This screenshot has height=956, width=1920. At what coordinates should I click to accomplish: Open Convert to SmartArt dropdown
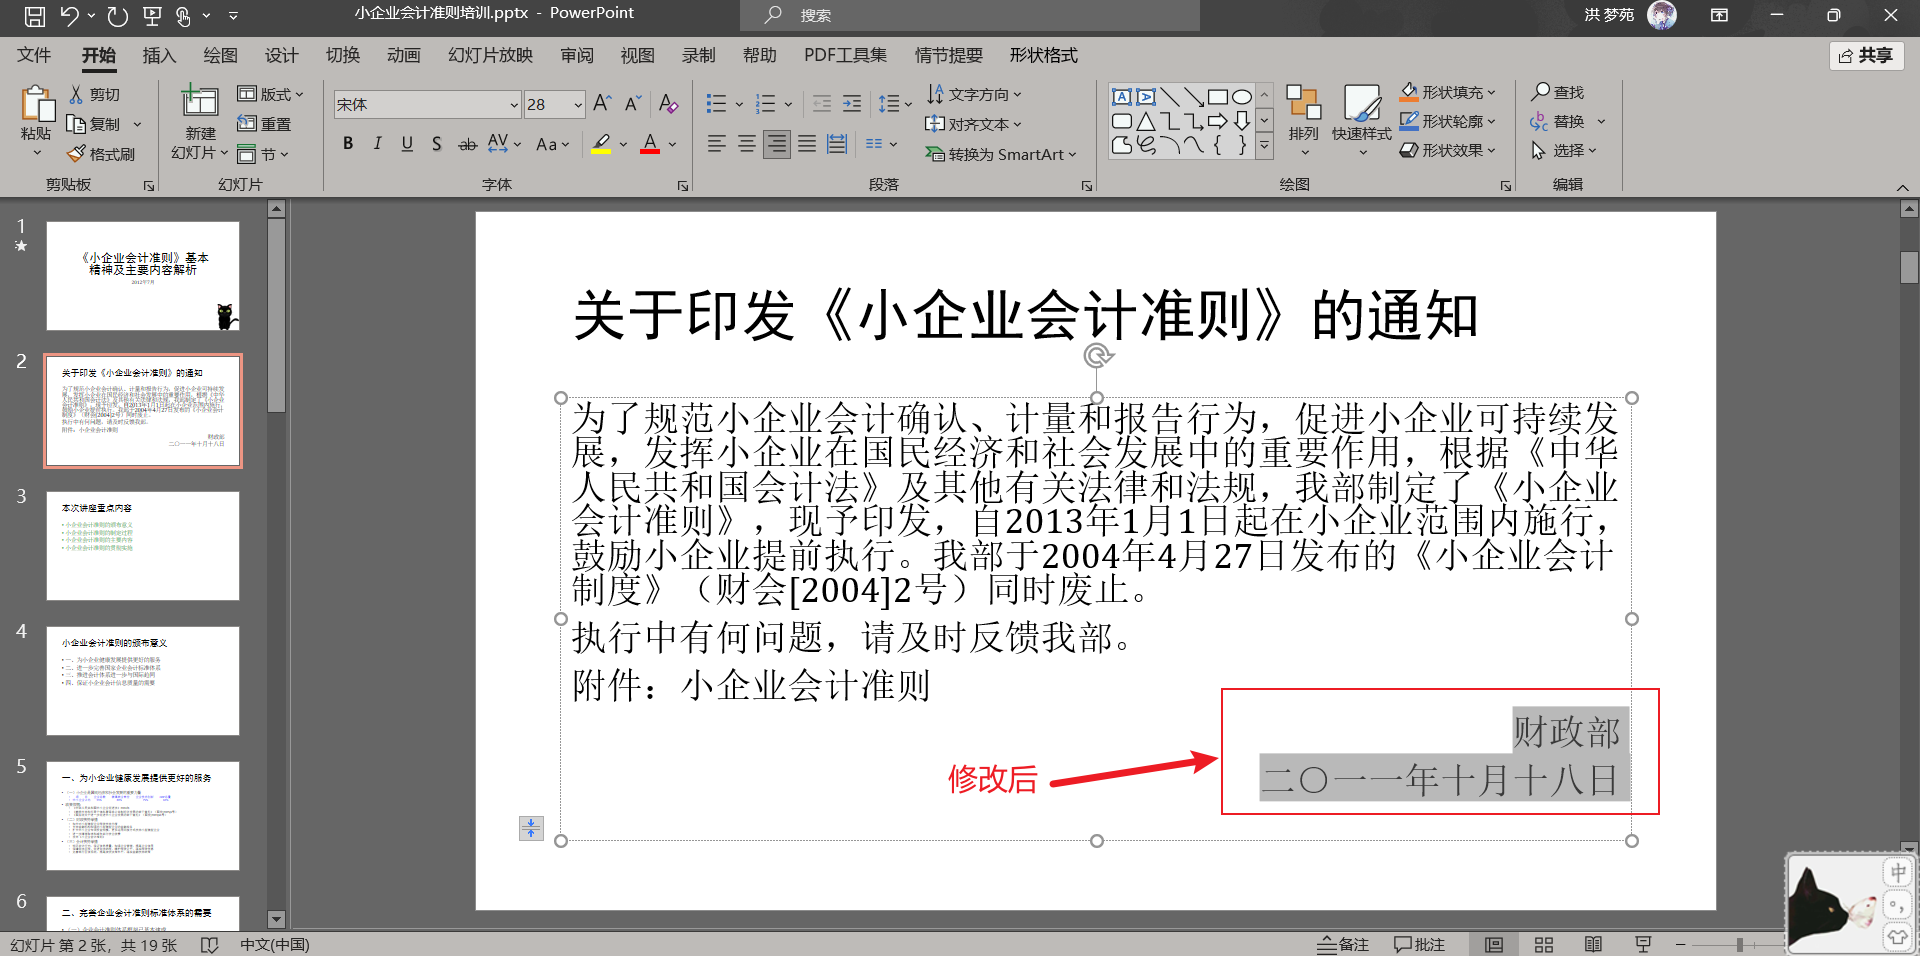1002,154
